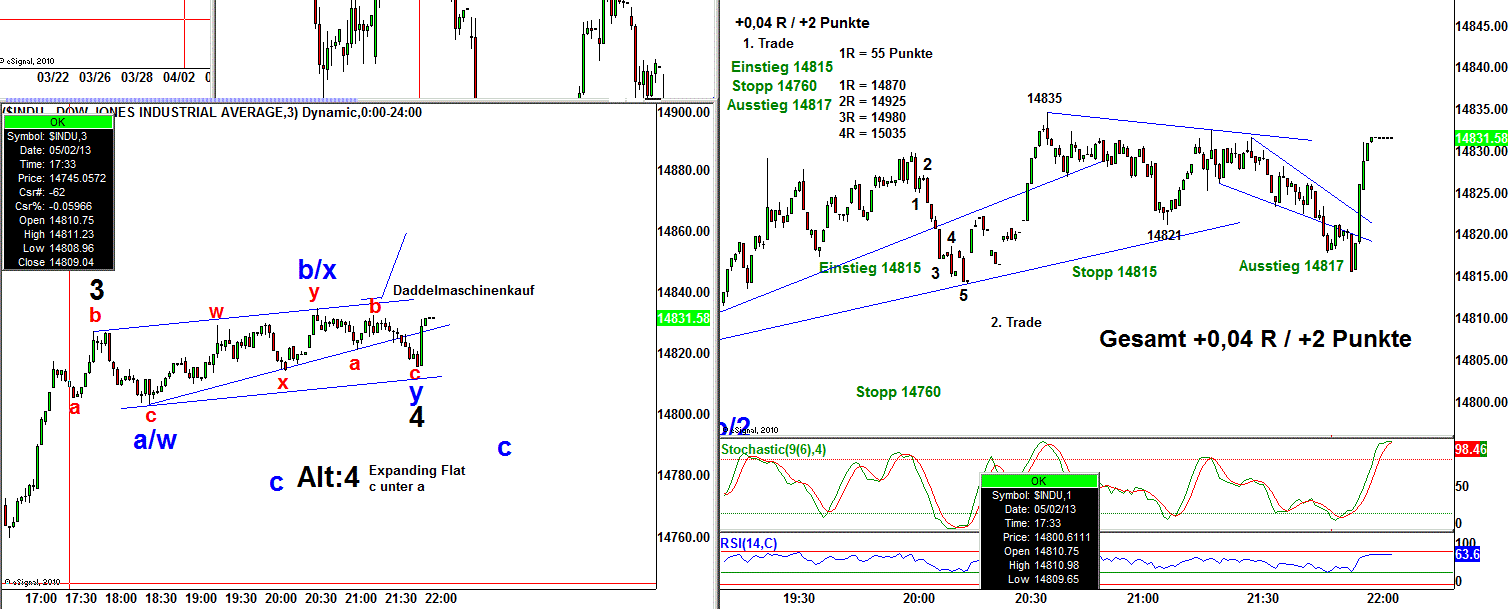1509x609 pixels.
Task: Click the Expanding Flat text note
Action: (417, 470)
